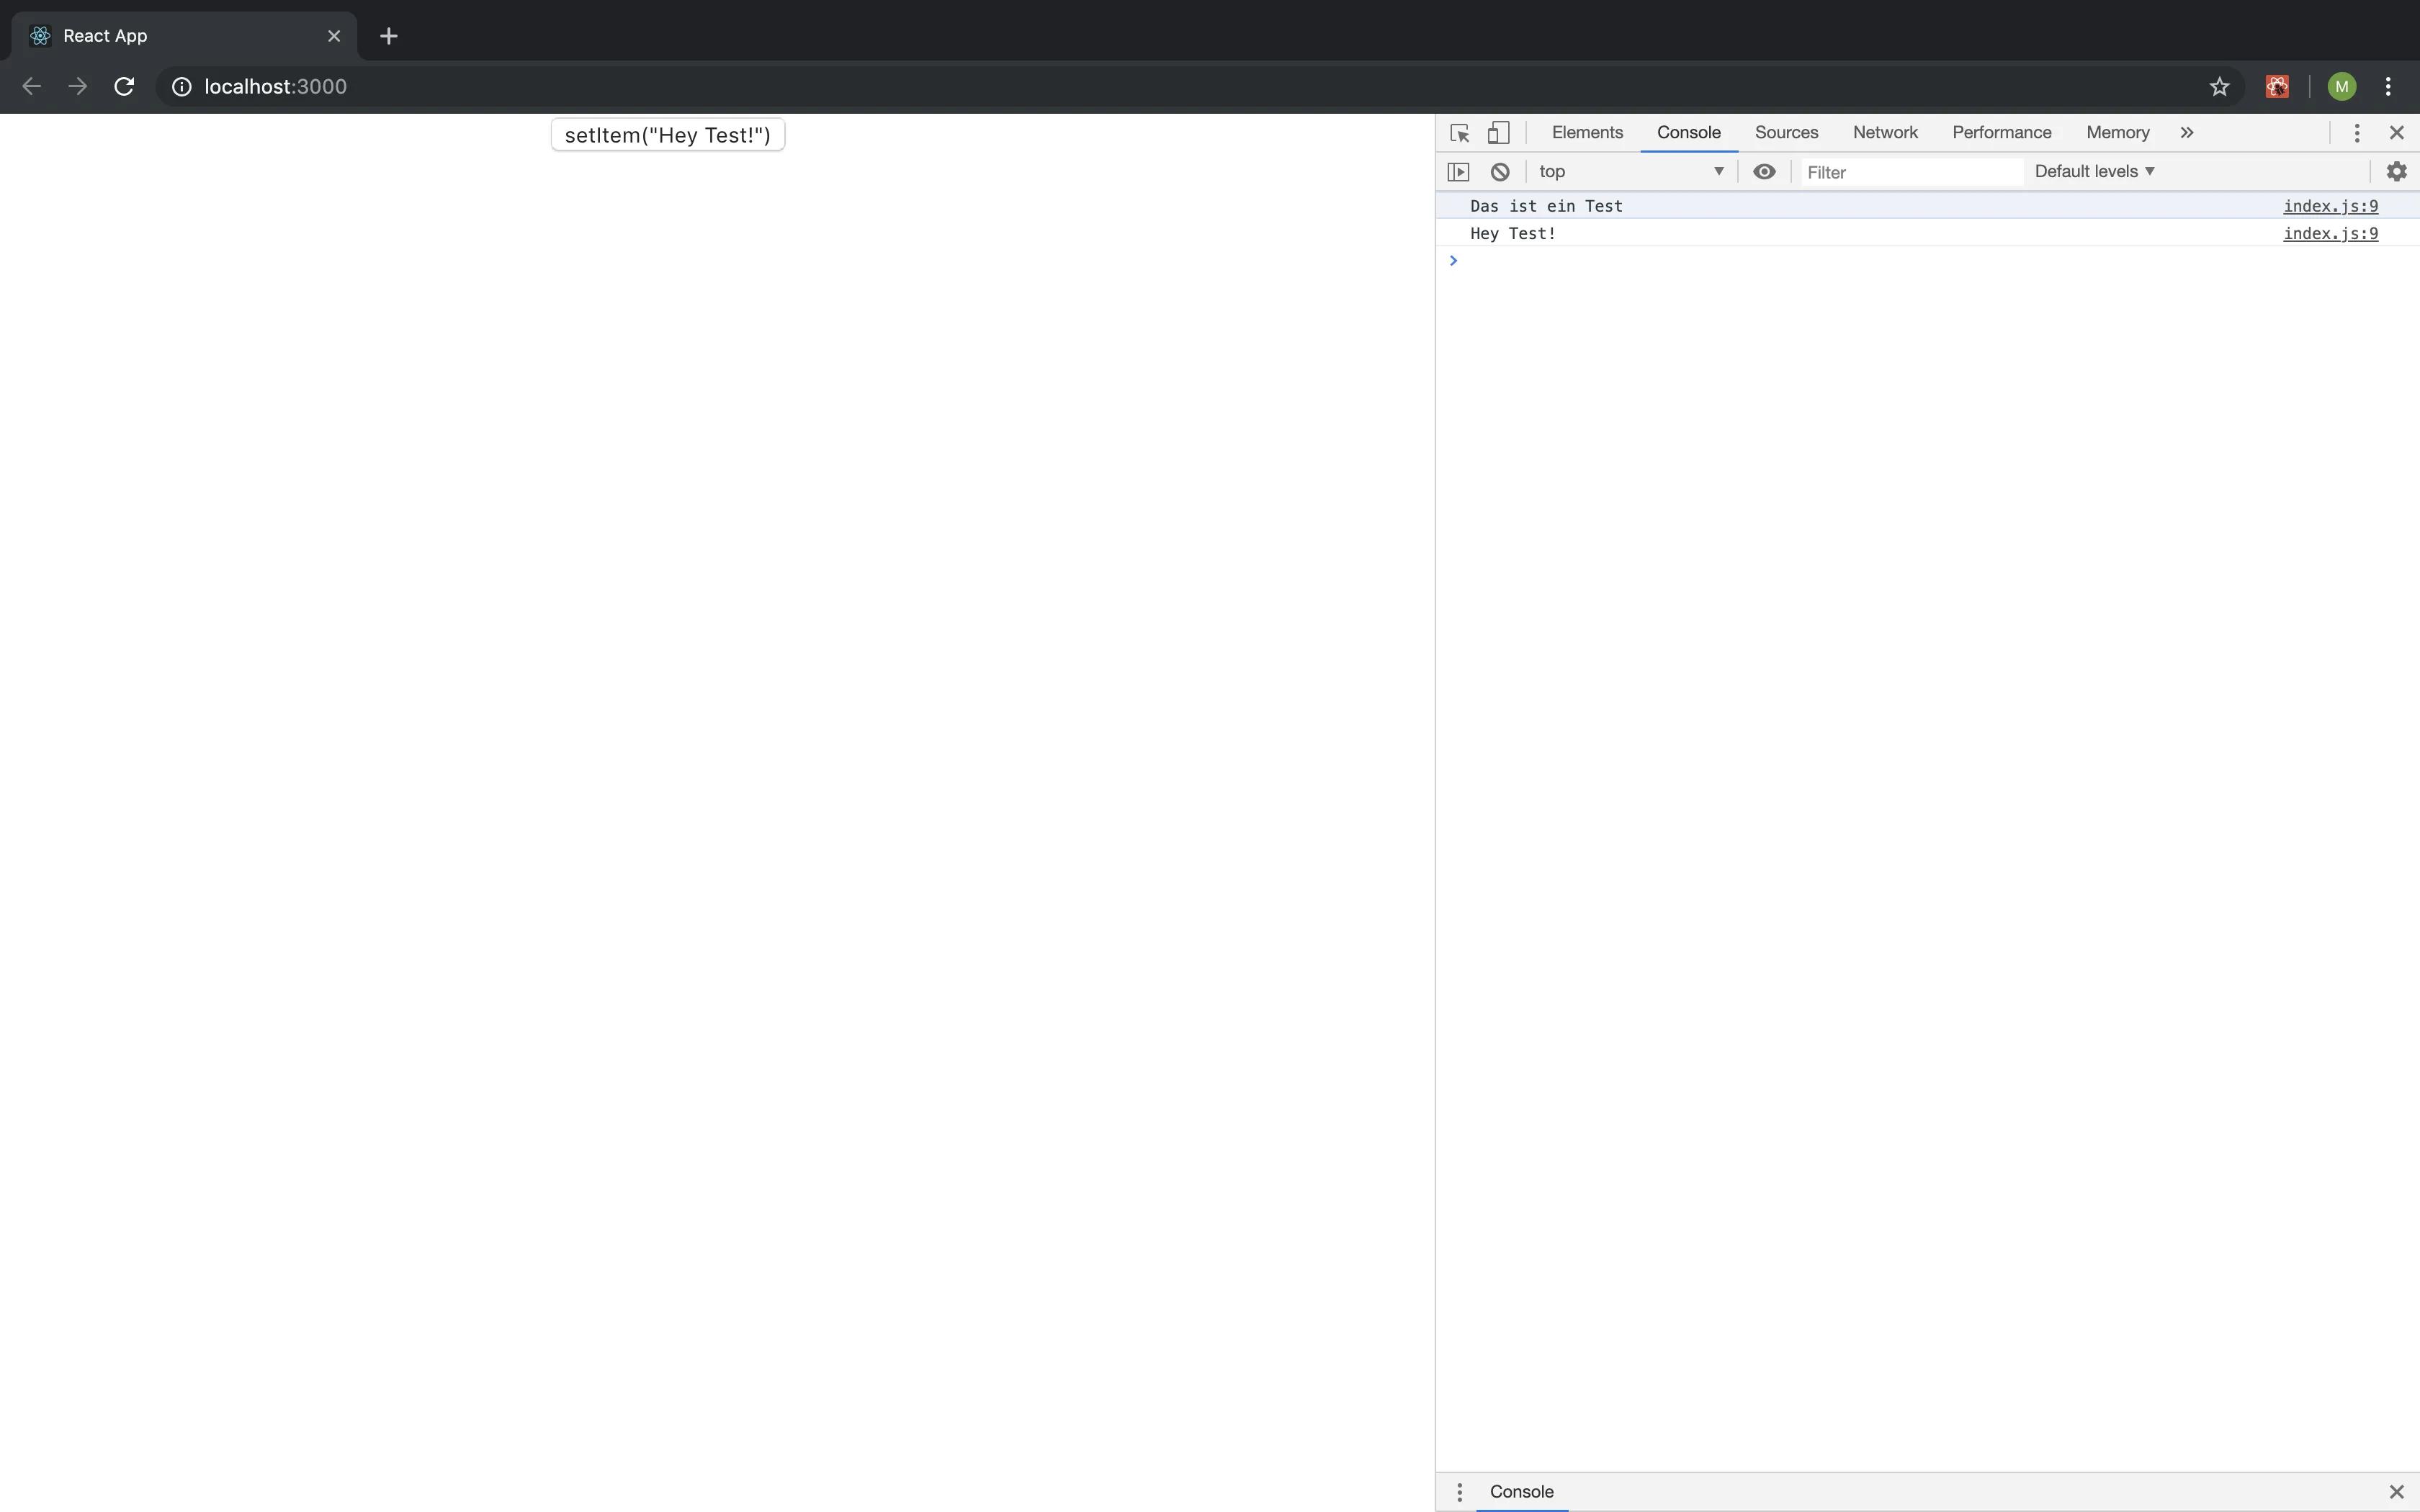This screenshot has width=2420, height=1512.
Task: Open a new browser tab
Action: coord(389,36)
